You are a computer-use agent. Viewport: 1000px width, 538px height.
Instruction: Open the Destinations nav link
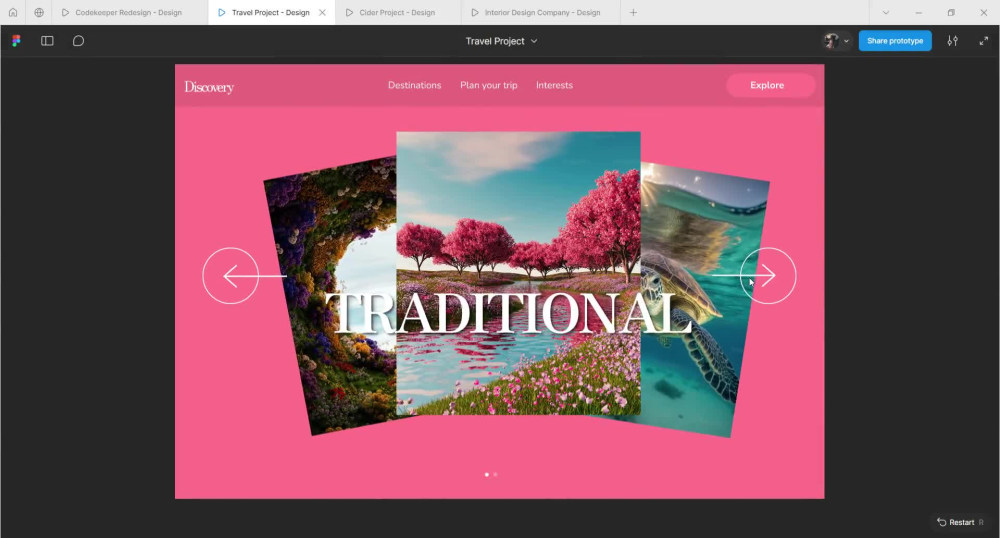coord(415,85)
